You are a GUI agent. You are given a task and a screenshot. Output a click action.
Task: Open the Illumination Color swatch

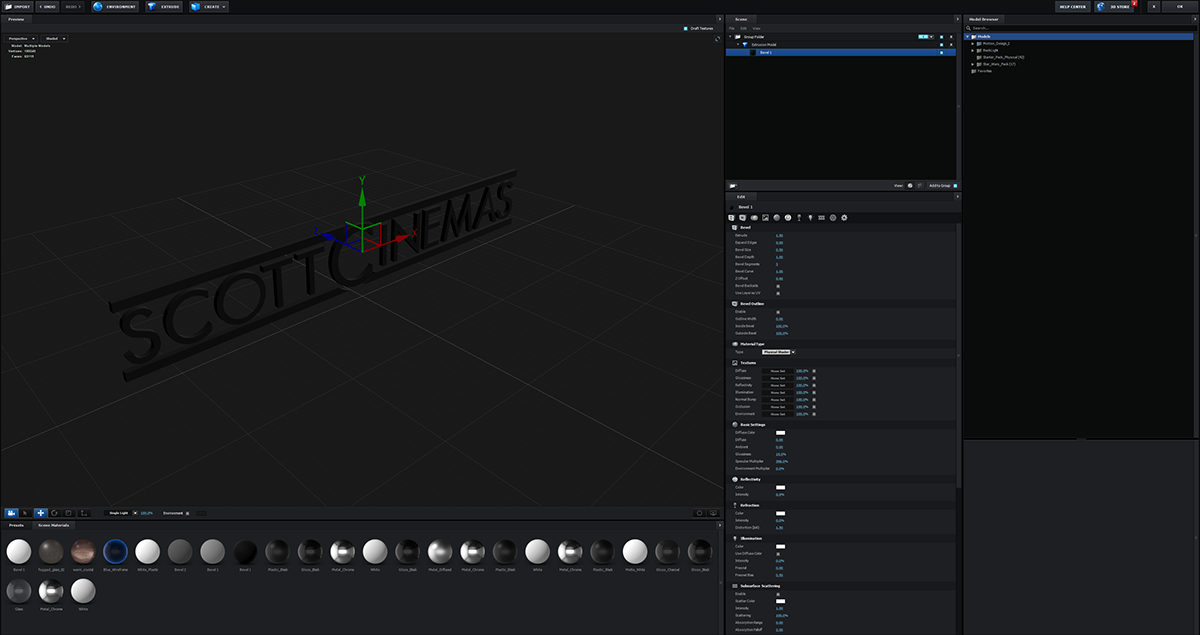(x=780, y=546)
